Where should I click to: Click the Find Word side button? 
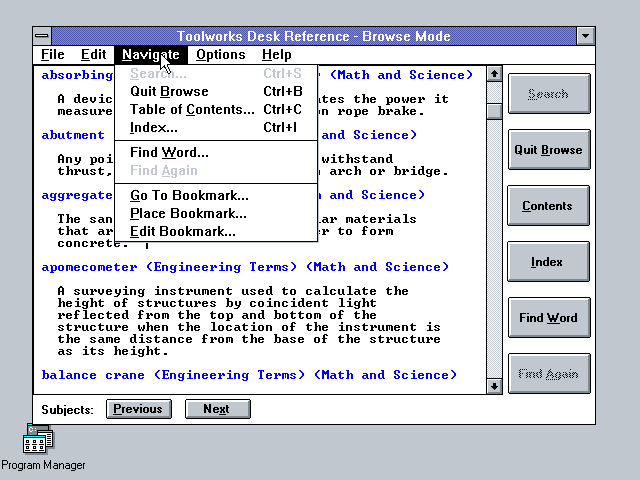click(549, 318)
